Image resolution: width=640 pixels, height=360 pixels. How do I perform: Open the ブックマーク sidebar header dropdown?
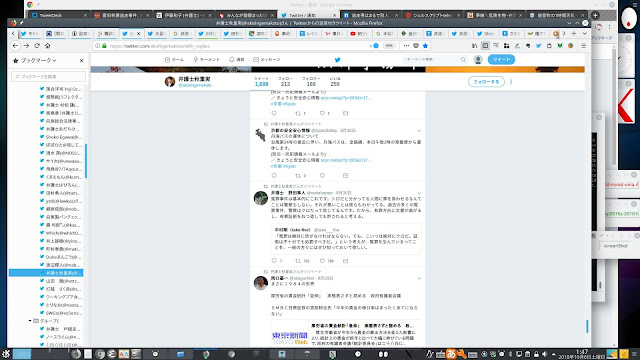(x=38, y=60)
